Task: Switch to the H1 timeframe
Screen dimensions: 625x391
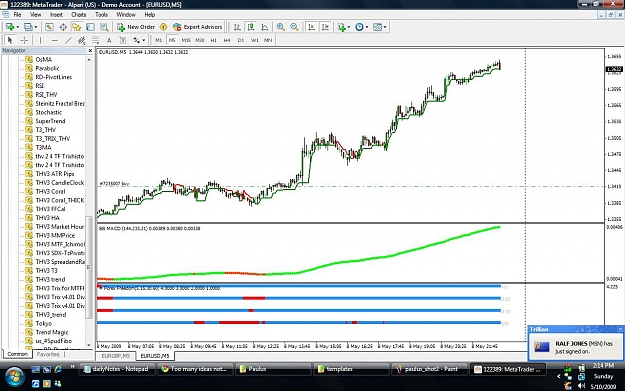Action: pos(214,40)
